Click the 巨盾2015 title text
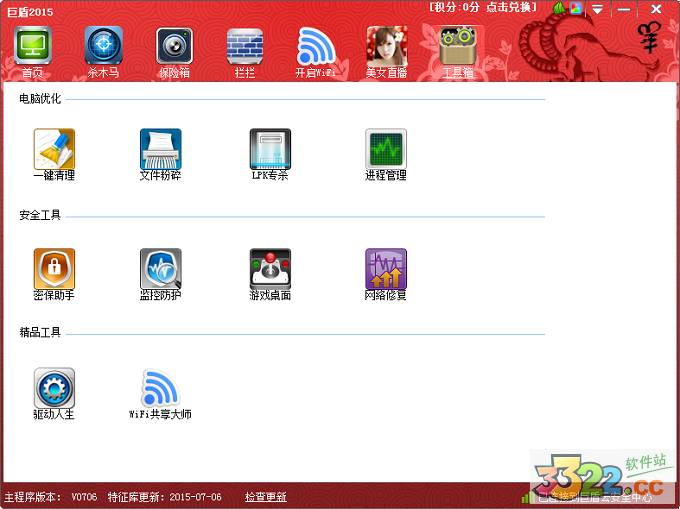Viewport: 680px width, 509px height. click(x=30, y=12)
